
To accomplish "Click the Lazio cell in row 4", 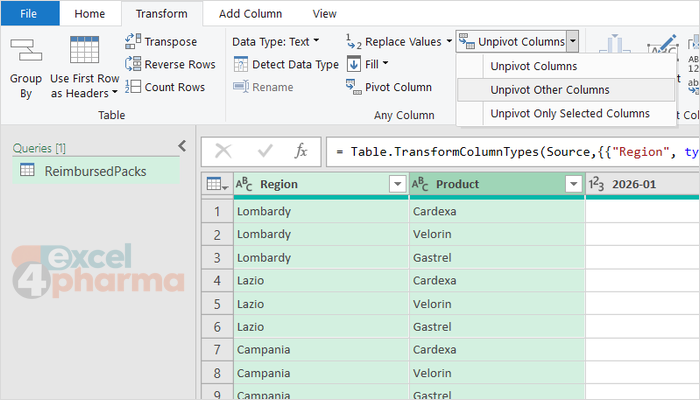I will point(321,280).
